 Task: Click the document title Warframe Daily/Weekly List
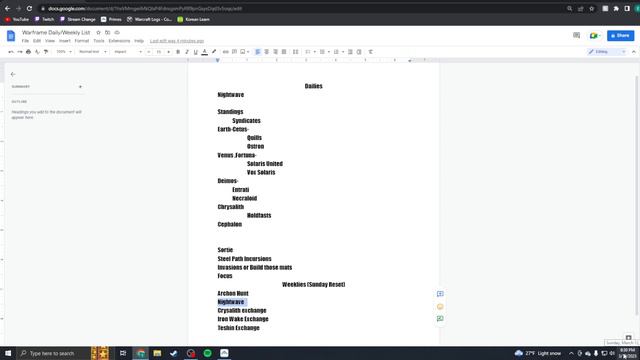click(x=56, y=32)
